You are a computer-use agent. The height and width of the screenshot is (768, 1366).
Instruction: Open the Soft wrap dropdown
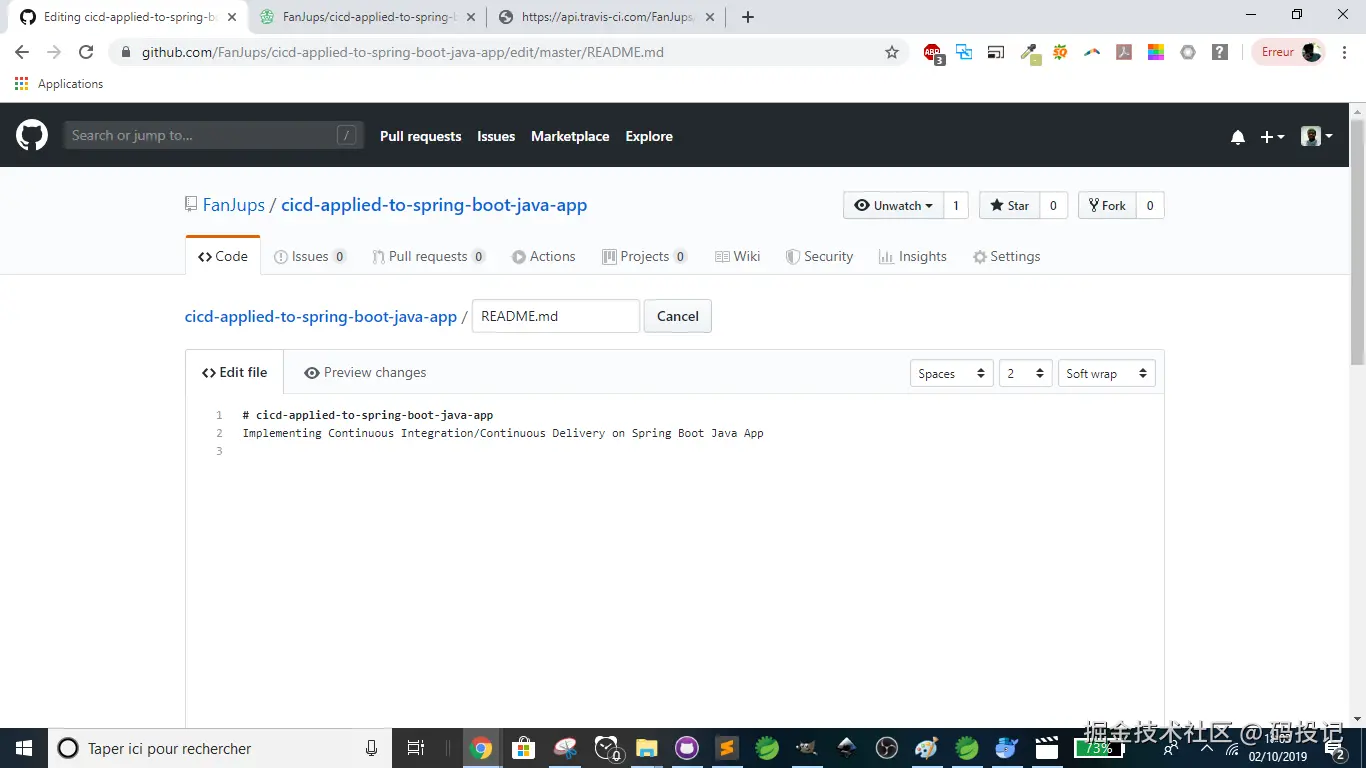tap(1107, 374)
